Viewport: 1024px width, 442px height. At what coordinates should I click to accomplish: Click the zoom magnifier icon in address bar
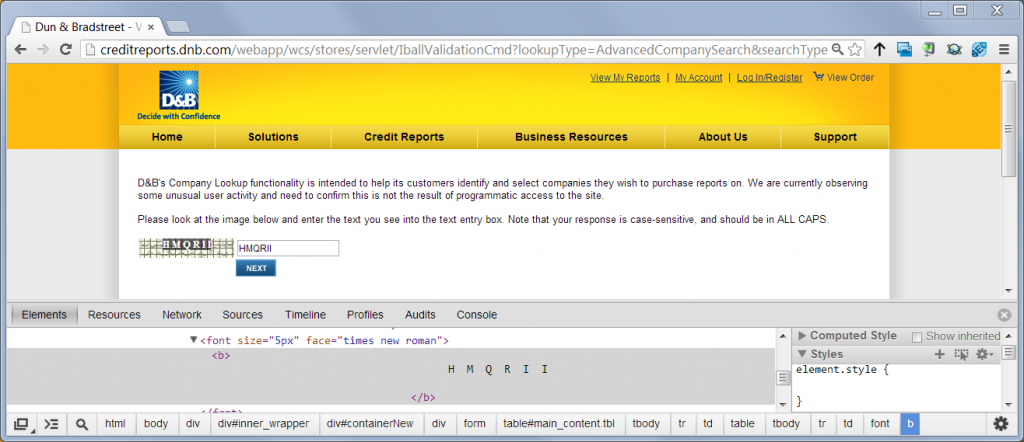[x=838, y=50]
